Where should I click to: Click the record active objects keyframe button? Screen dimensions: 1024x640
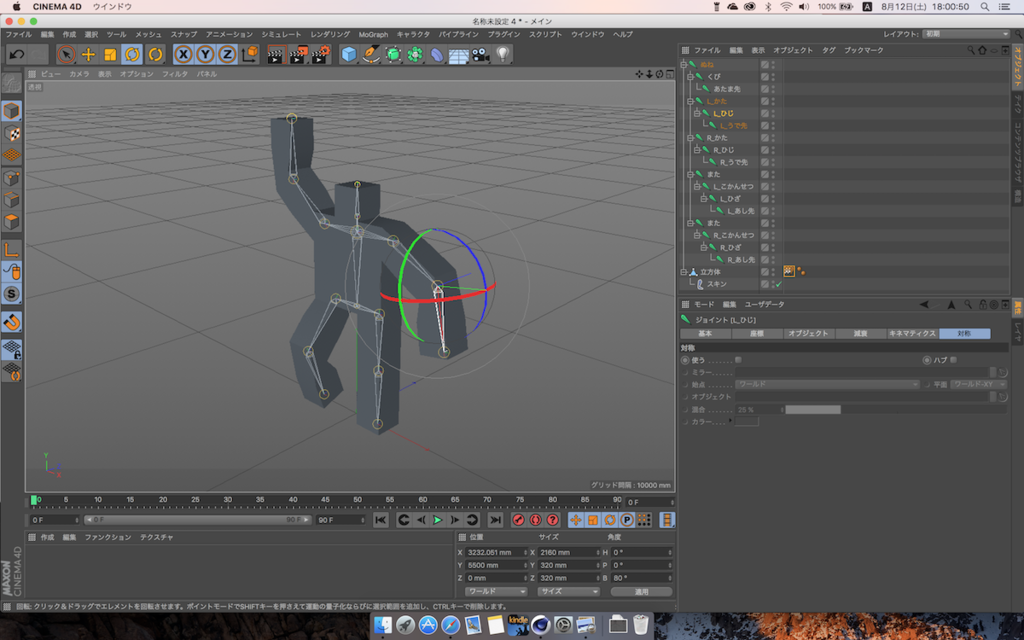pyautogui.click(x=519, y=520)
